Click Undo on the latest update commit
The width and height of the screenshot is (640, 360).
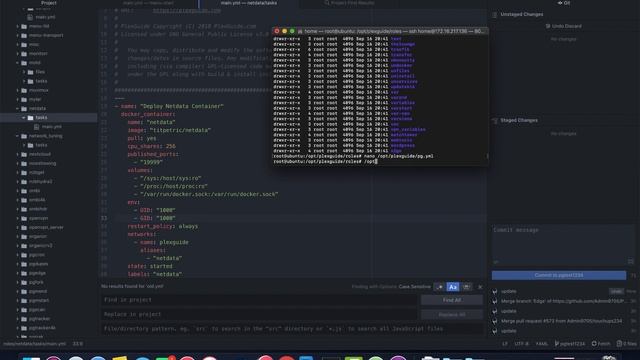[616, 291]
